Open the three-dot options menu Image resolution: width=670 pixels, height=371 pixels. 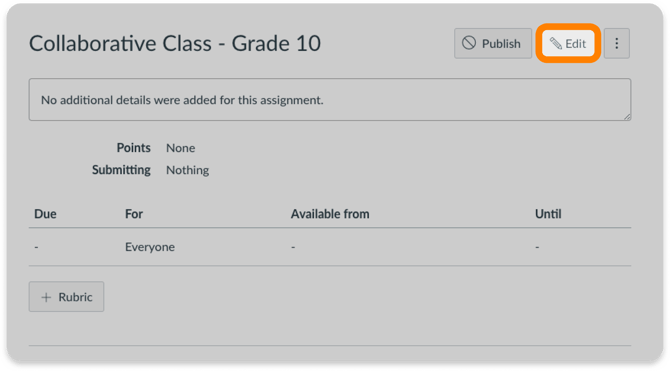[617, 43]
